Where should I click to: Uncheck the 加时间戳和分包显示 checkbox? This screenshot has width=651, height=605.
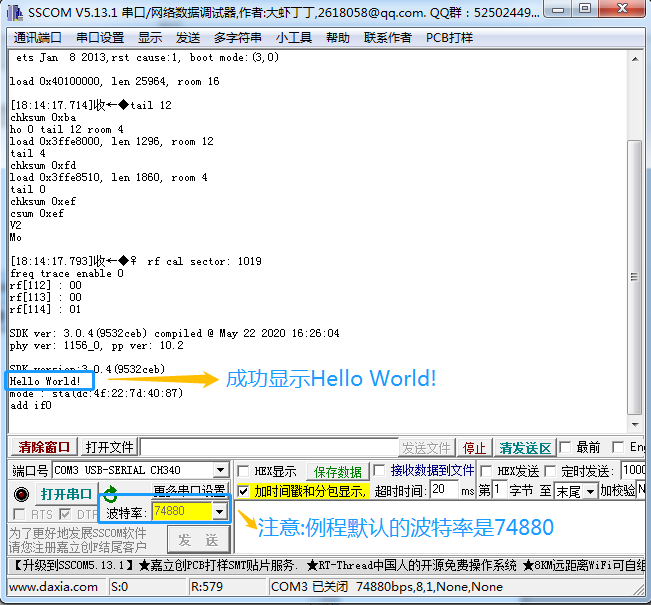click(x=243, y=491)
